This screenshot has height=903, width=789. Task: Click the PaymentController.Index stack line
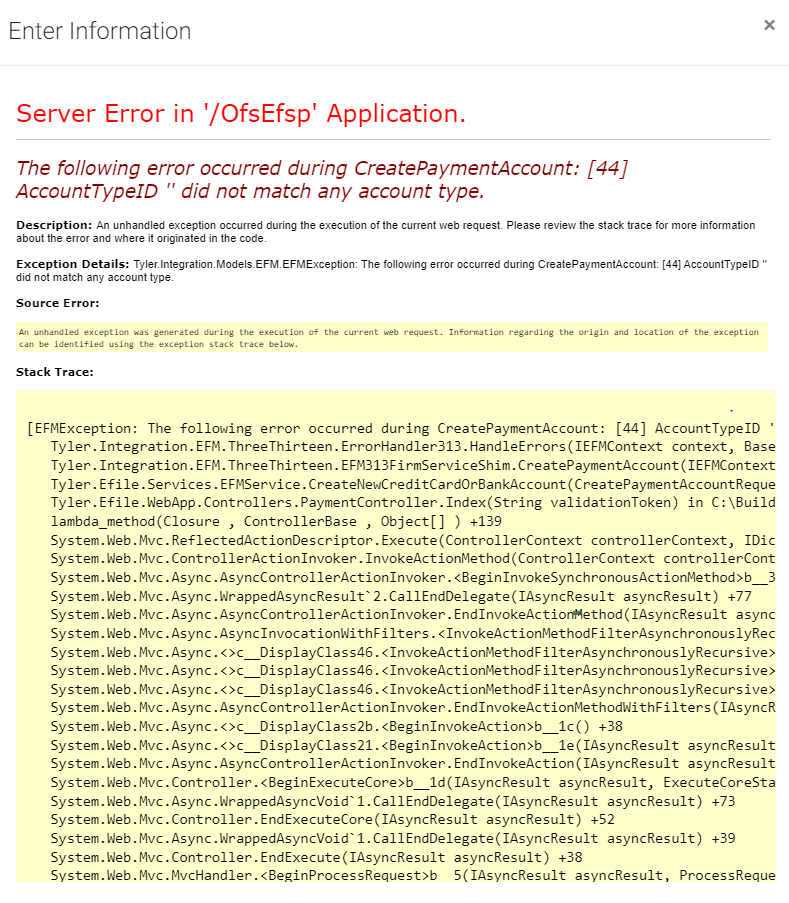click(x=413, y=503)
